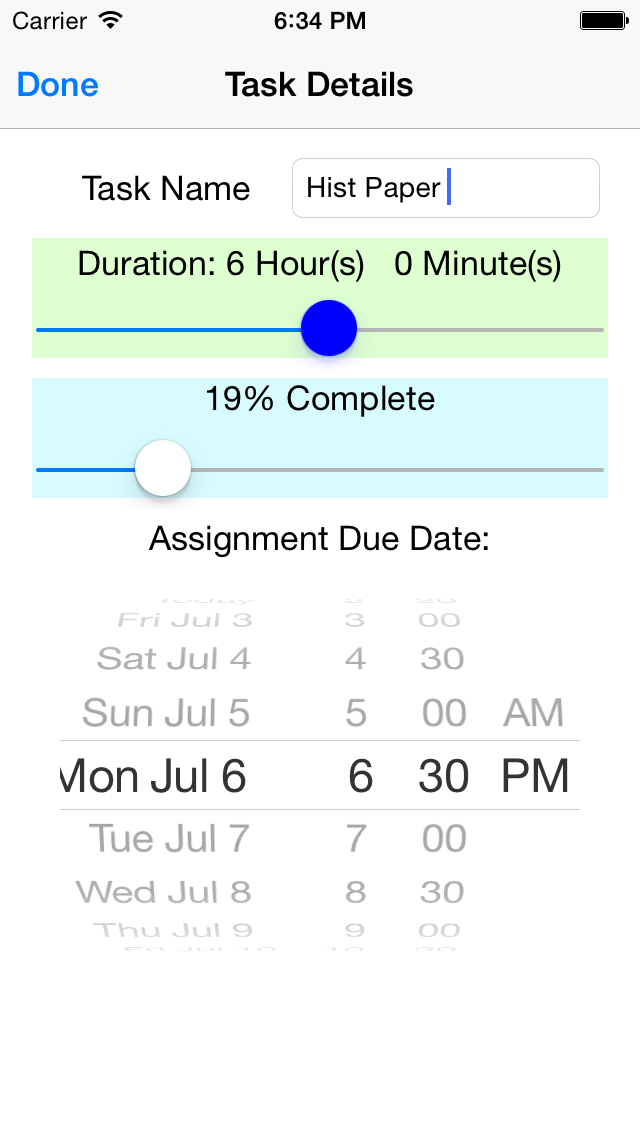Click the Hist Paper text field

(x=445, y=187)
